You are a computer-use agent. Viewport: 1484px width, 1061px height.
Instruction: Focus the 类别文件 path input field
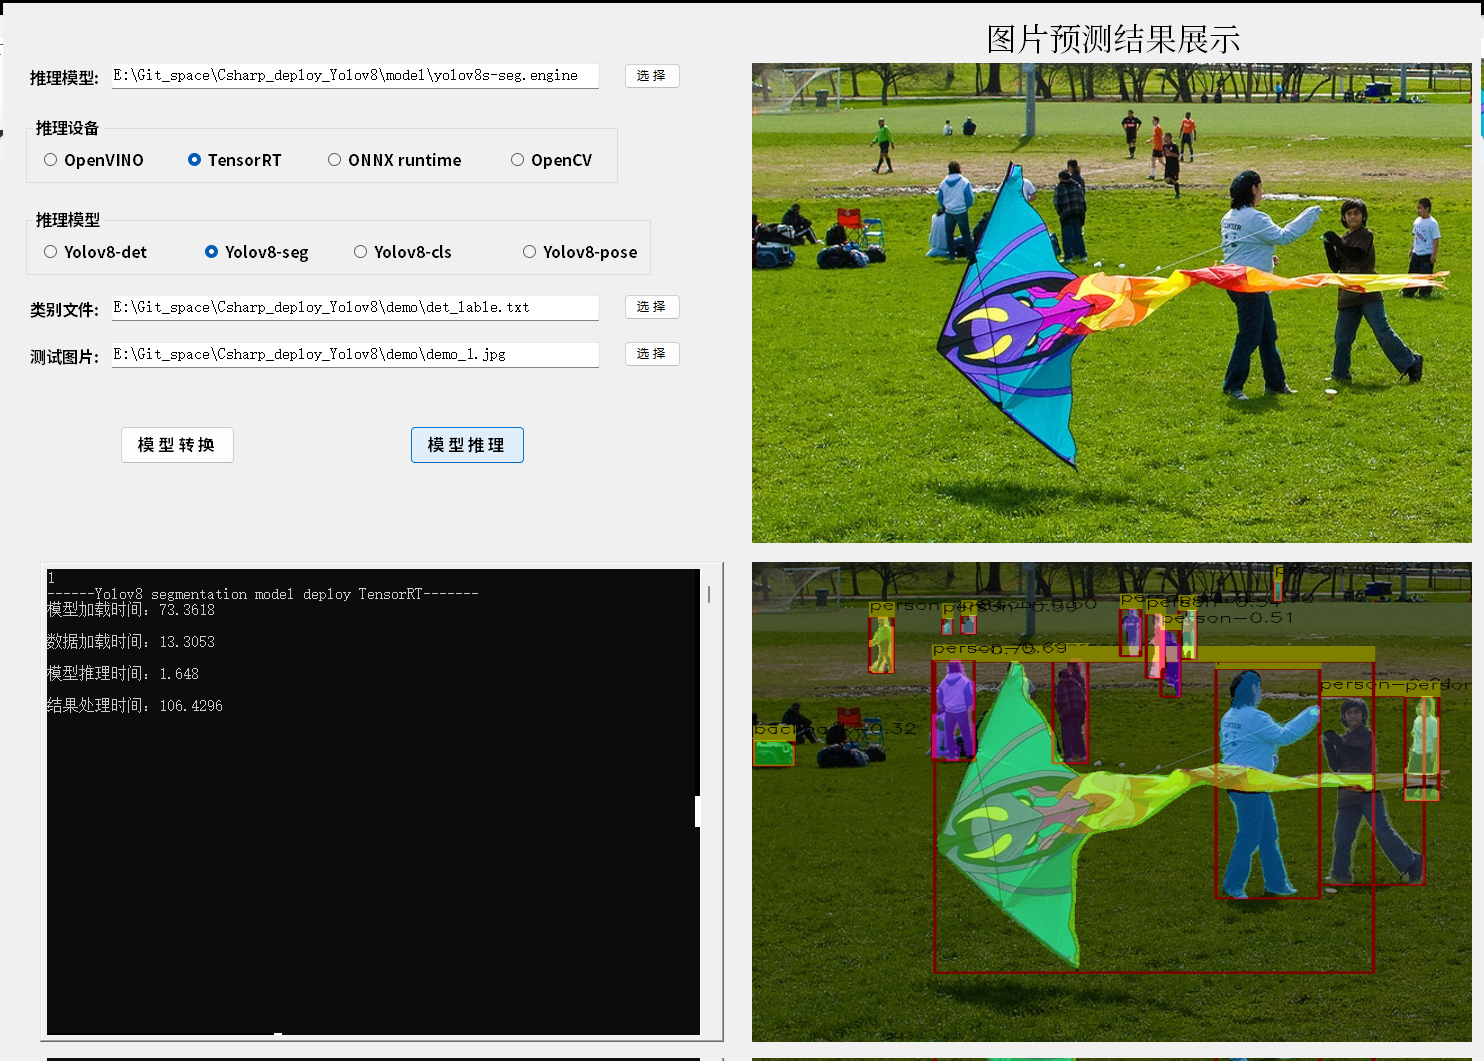click(x=355, y=307)
